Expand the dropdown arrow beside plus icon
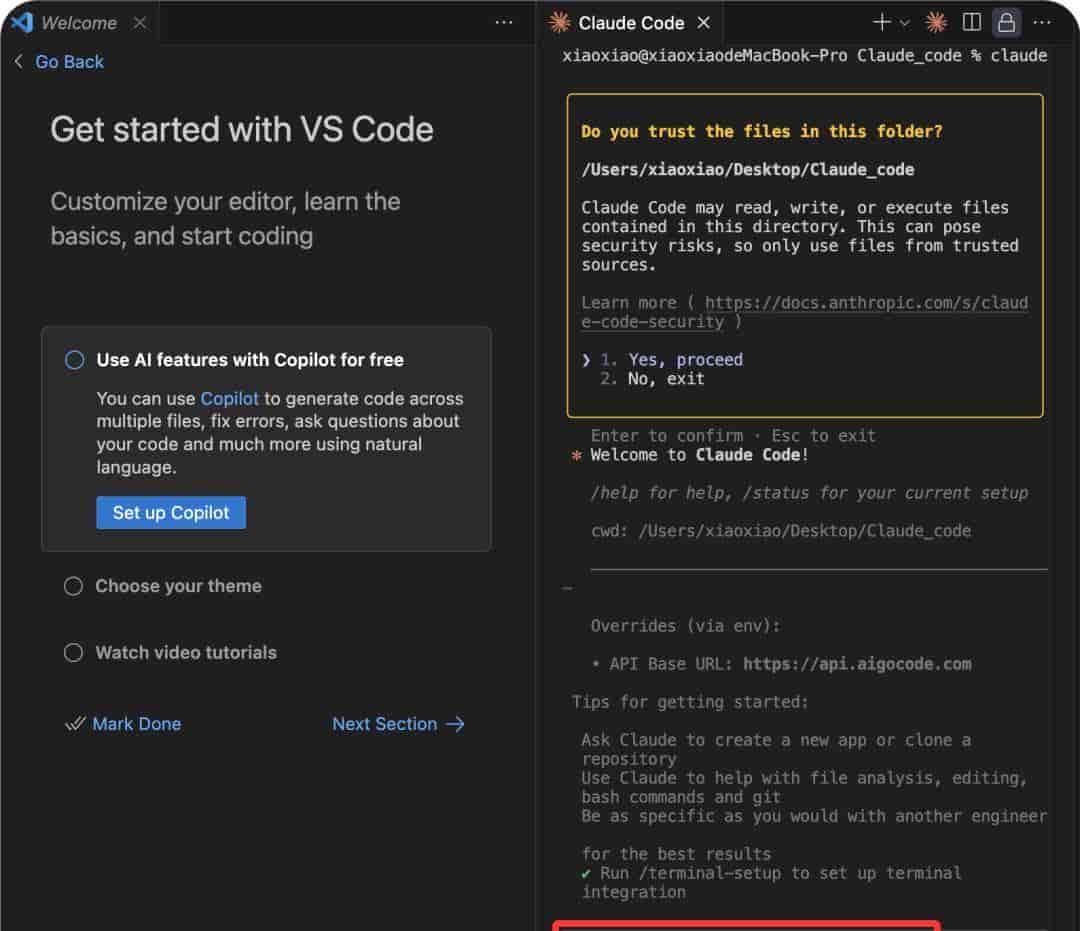The image size is (1080, 931). coord(905,23)
